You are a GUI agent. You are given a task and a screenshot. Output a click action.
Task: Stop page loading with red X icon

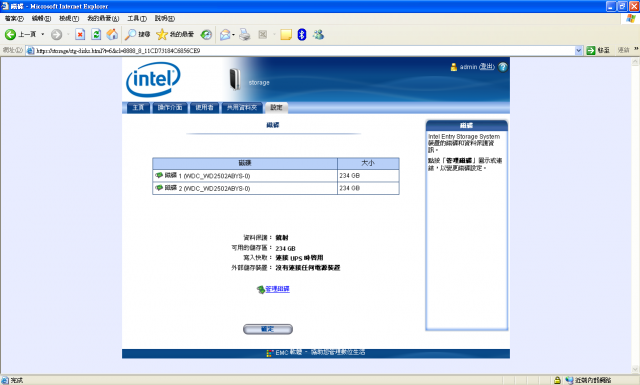(80, 35)
